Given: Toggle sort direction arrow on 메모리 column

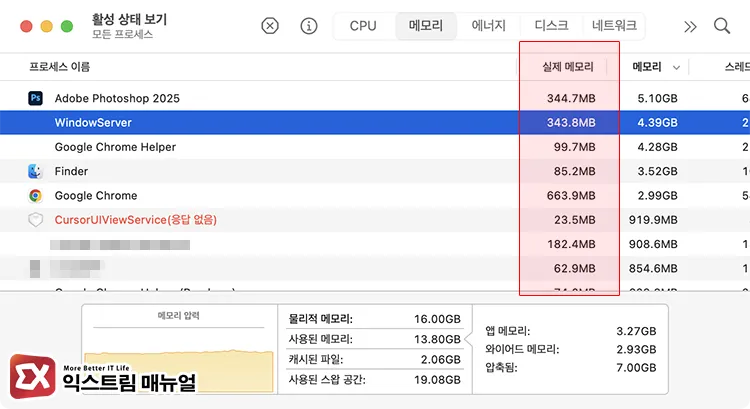Looking at the screenshot, I should (676, 67).
